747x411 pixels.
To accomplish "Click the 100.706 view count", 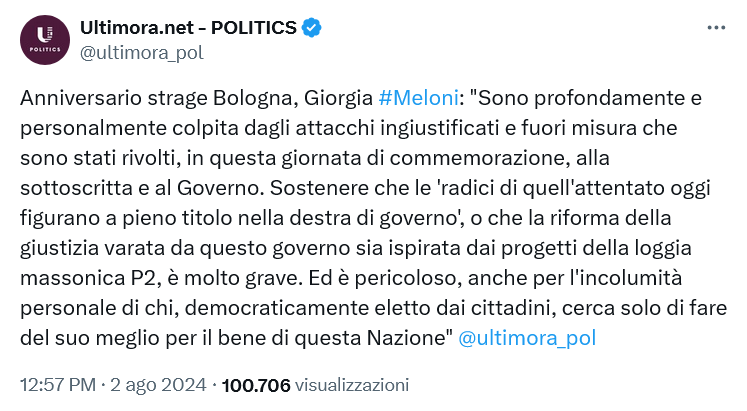I will (x=256, y=385).
